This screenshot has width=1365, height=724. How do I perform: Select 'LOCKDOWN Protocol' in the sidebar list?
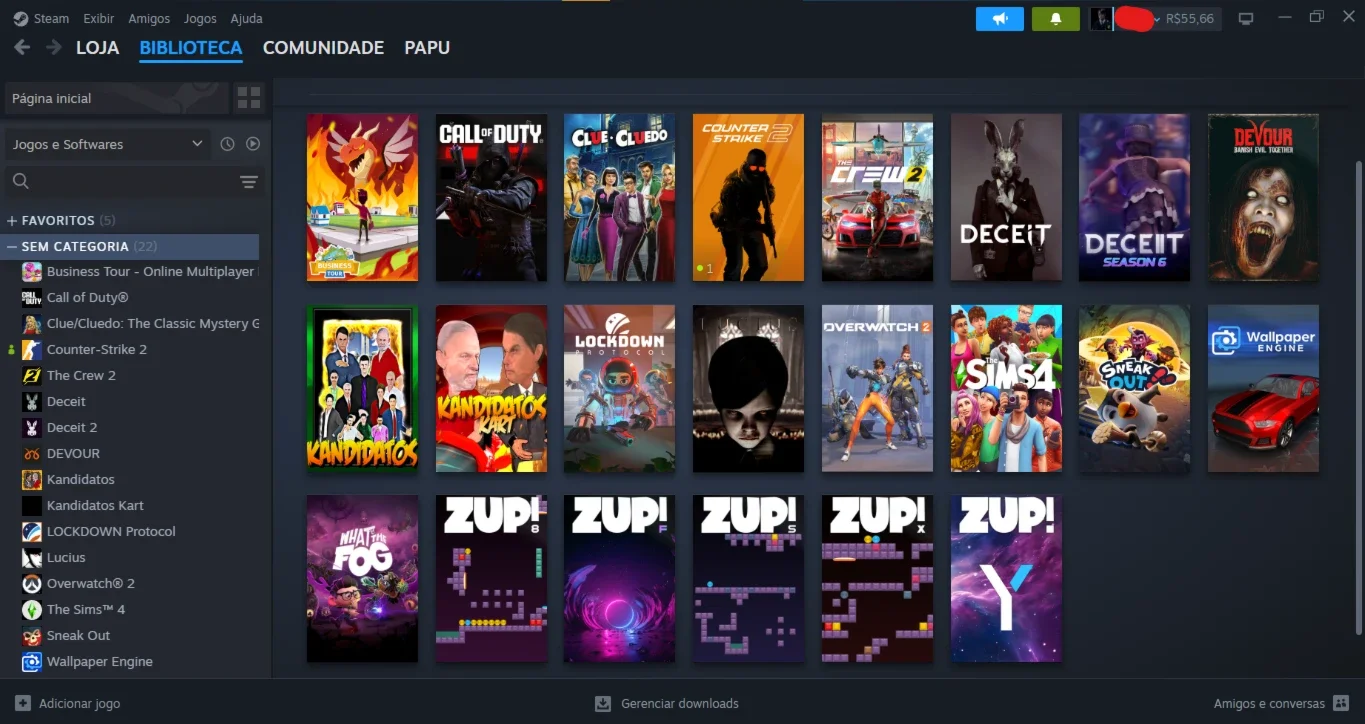(x=111, y=531)
